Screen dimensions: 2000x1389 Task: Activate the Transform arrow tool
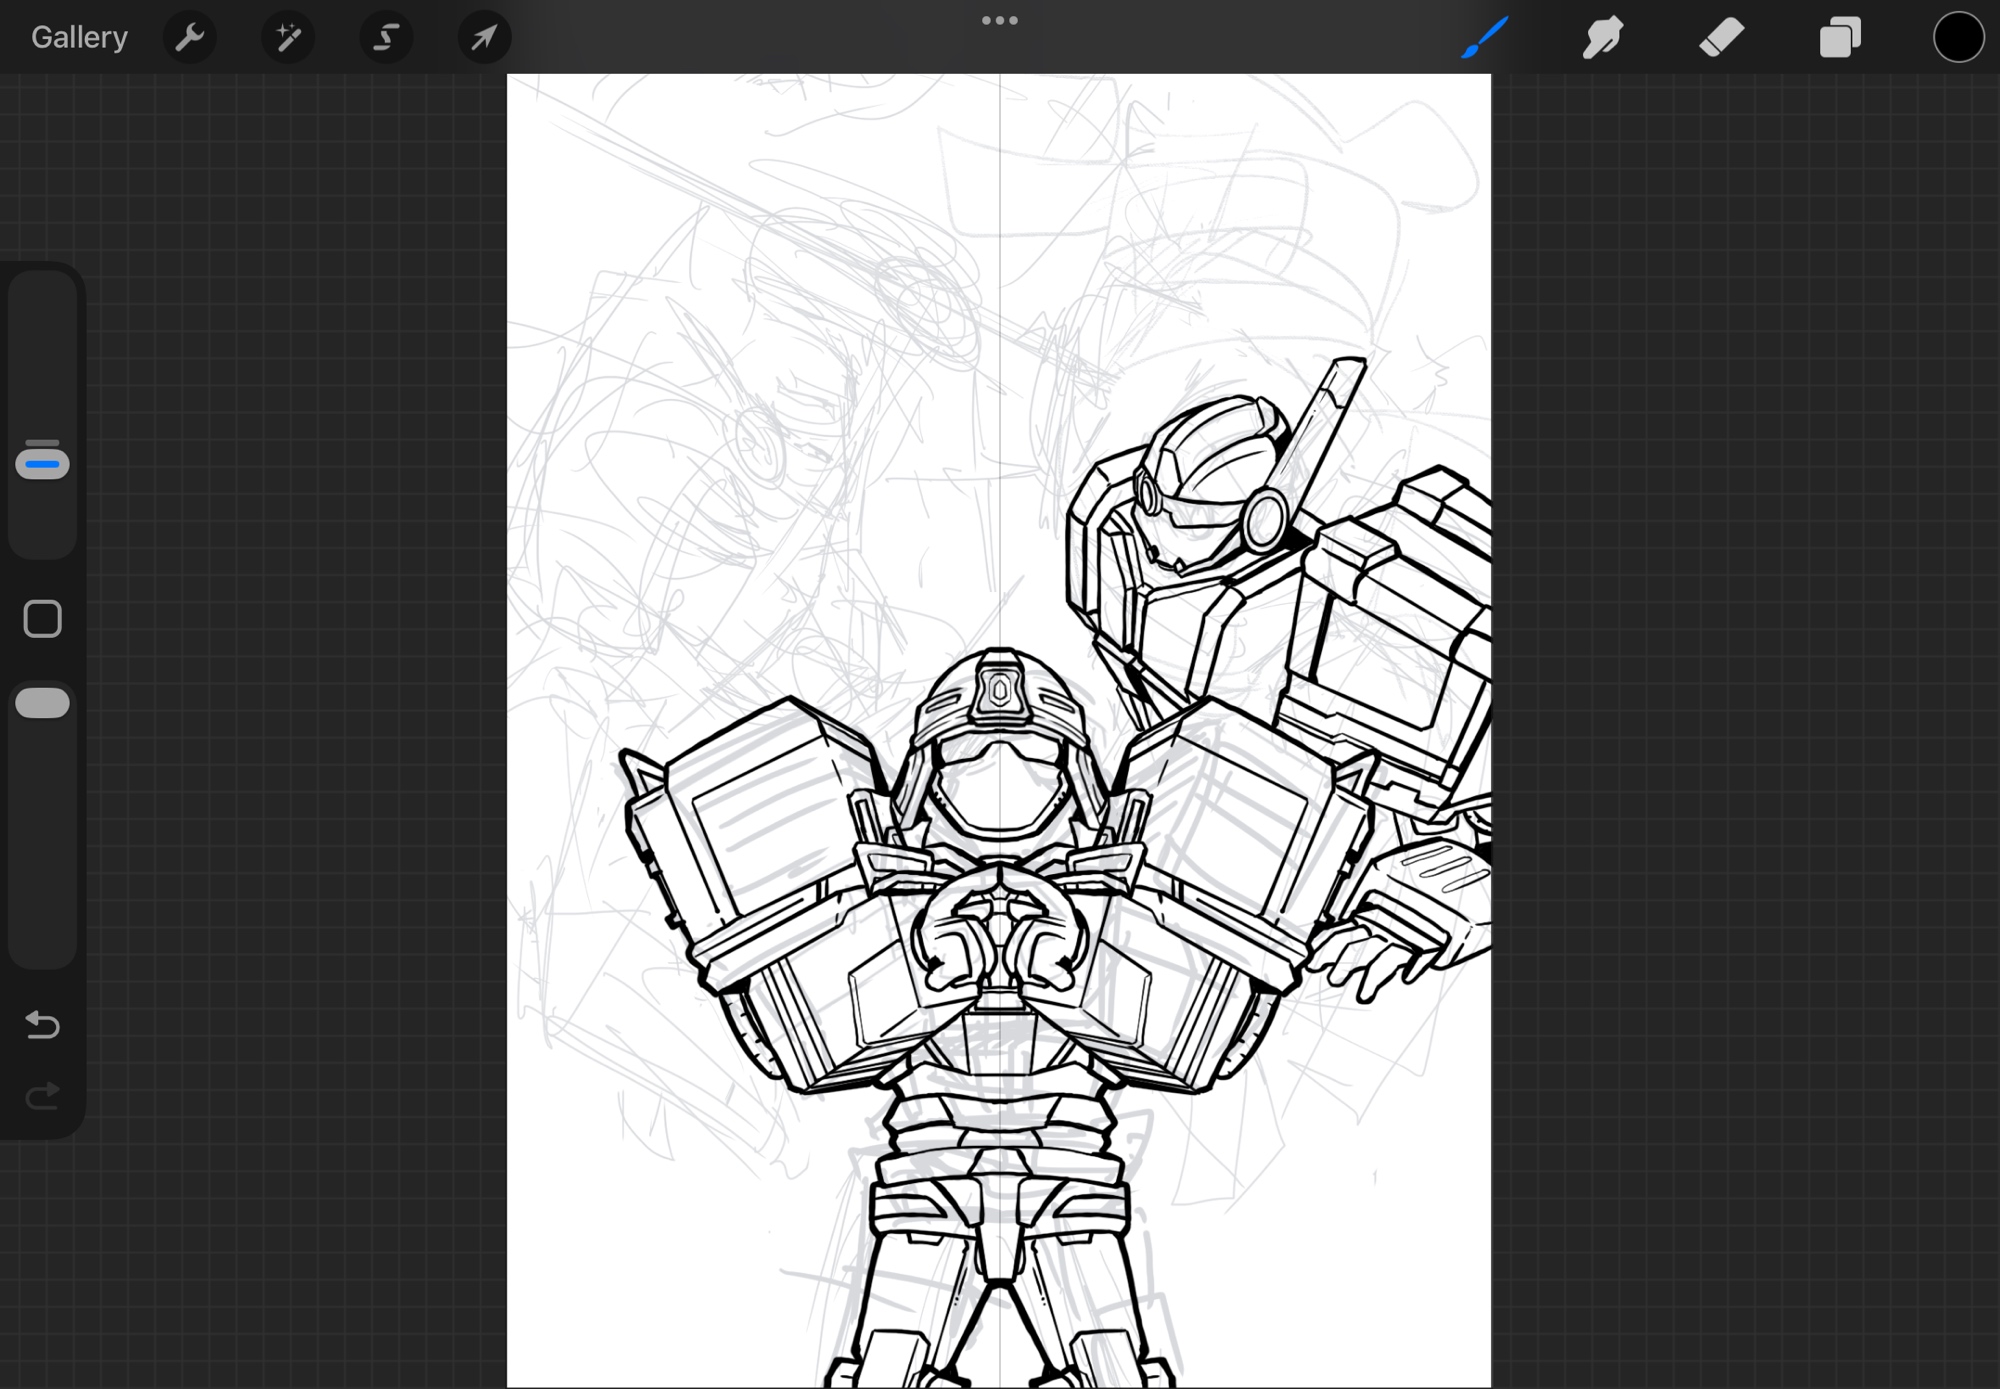click(x=484, y=38)
